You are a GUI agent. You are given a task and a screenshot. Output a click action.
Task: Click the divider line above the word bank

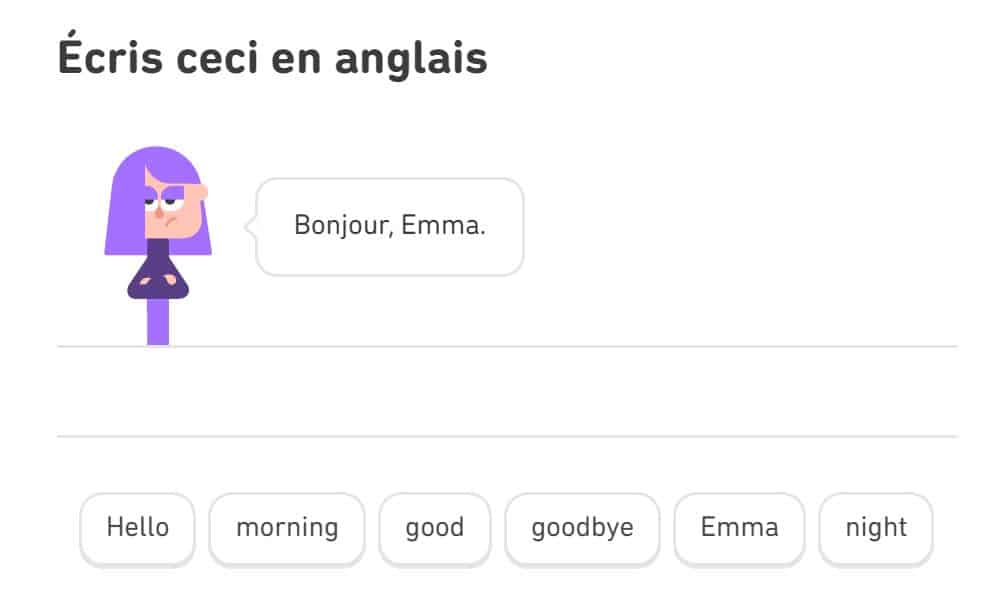point(507,437)
